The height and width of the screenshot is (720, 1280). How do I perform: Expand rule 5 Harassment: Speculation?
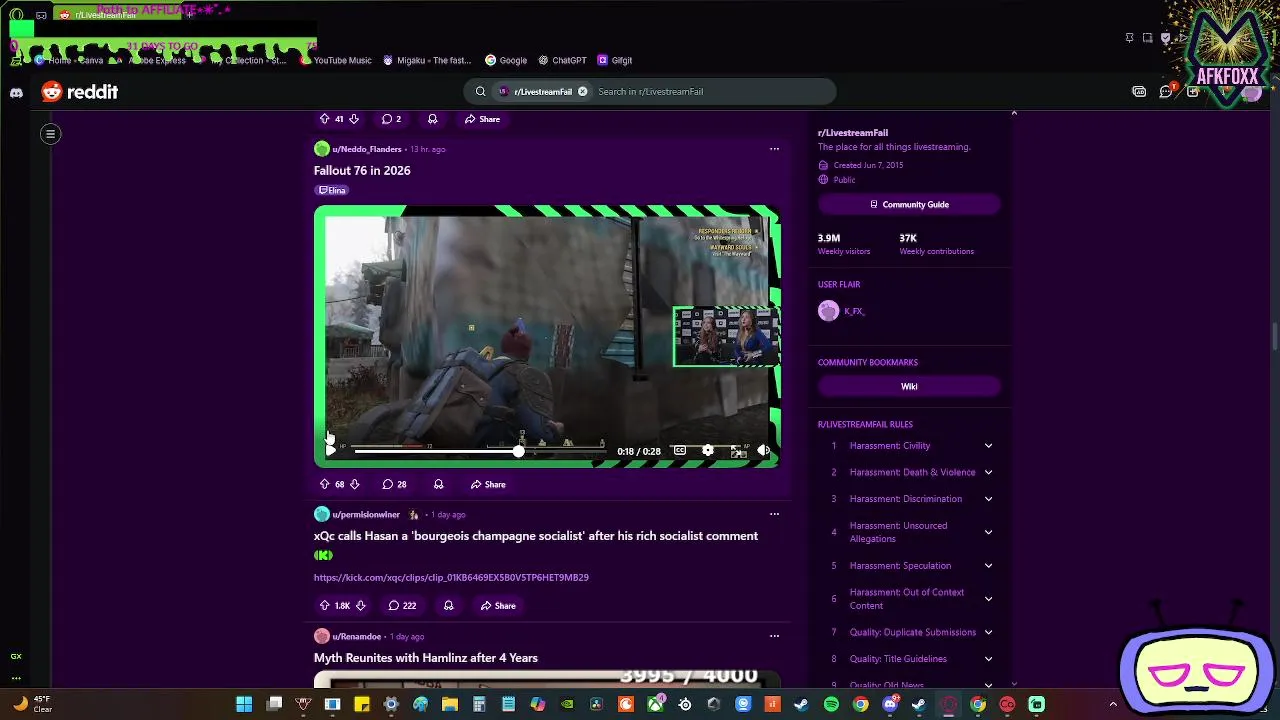coord(988,565)
